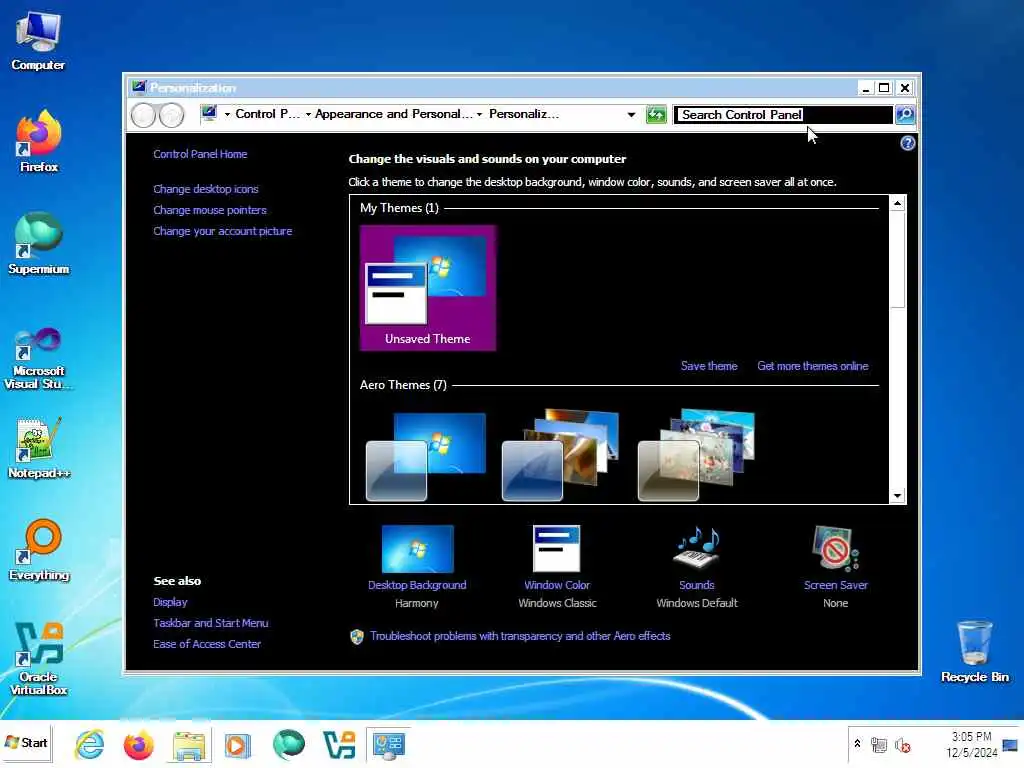Open Notepad++ desktop shortcut
The width and height of the screenshot is (1024, 768).
[x=39, y=448]
